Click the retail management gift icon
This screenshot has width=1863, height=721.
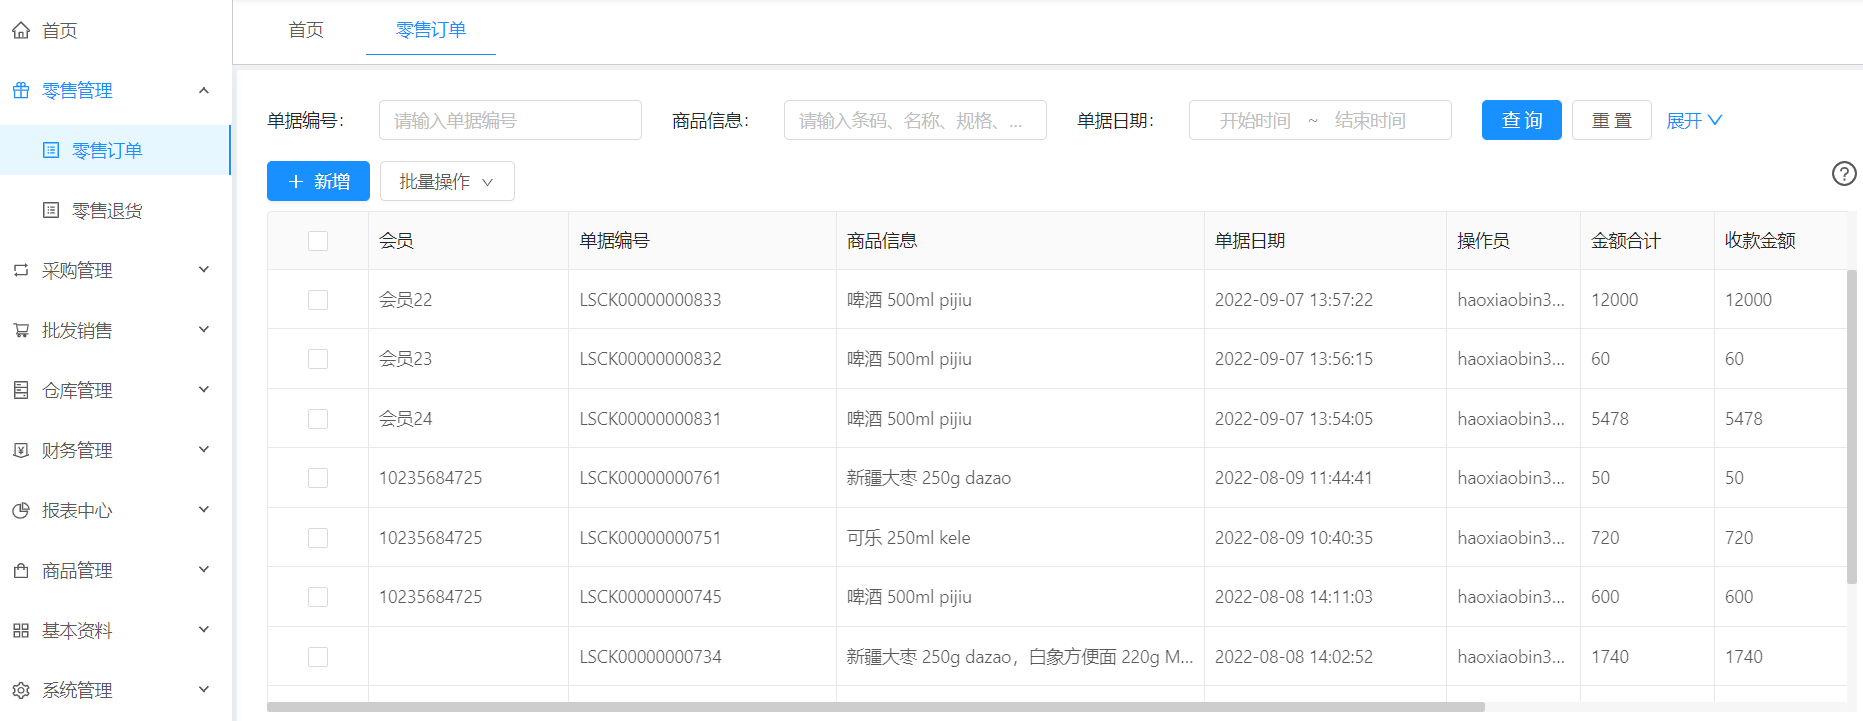coord(21,91)
